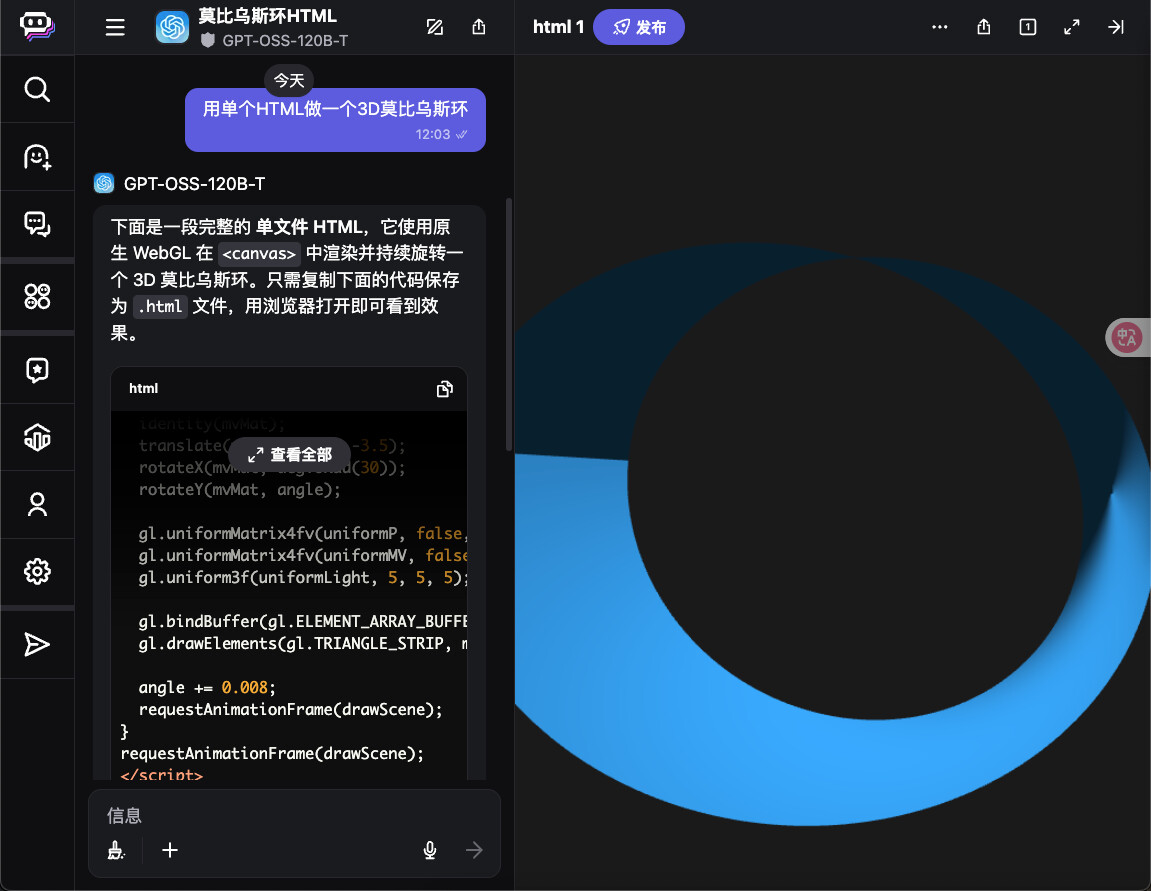The height and width of the screenshot is (891, 1151).
Task: Start a new chat with the edit icon
Action: pos(435,27)
